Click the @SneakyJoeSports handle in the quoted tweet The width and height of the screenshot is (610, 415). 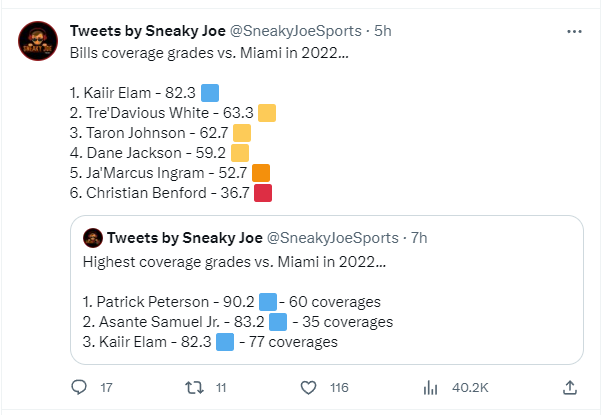click(333, 238)
